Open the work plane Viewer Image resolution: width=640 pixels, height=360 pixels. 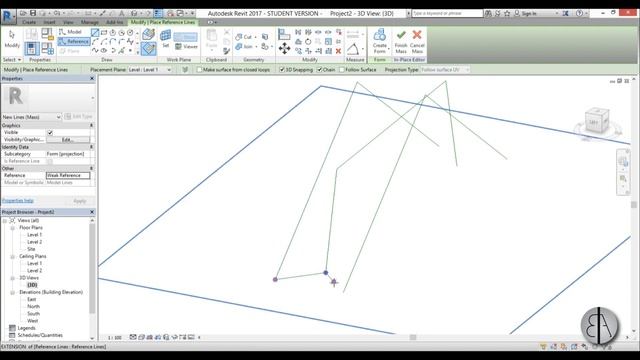pyautogui.click(x=186, y=47)
